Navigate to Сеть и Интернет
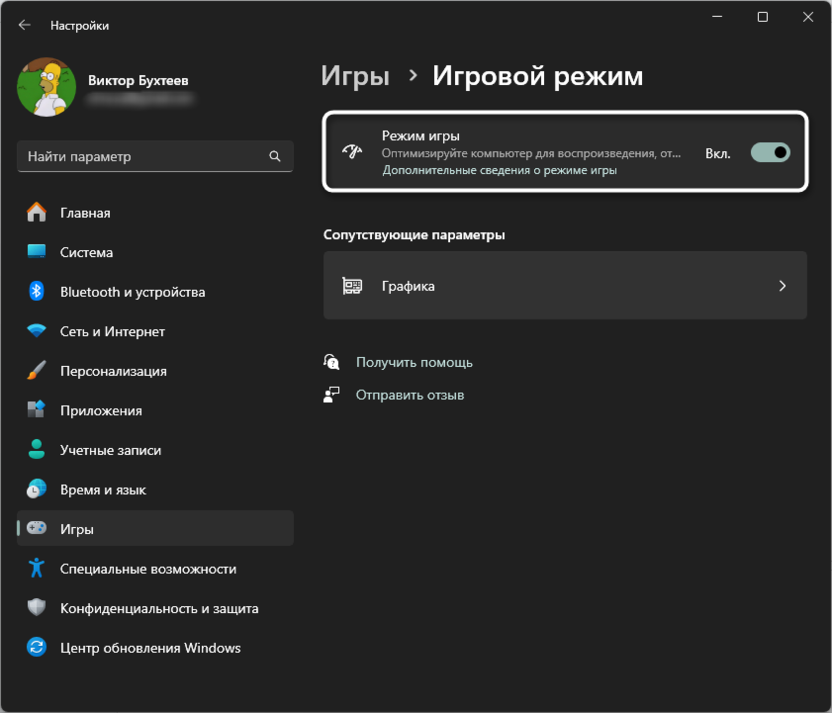832x713 pixels. coord(155,331)
